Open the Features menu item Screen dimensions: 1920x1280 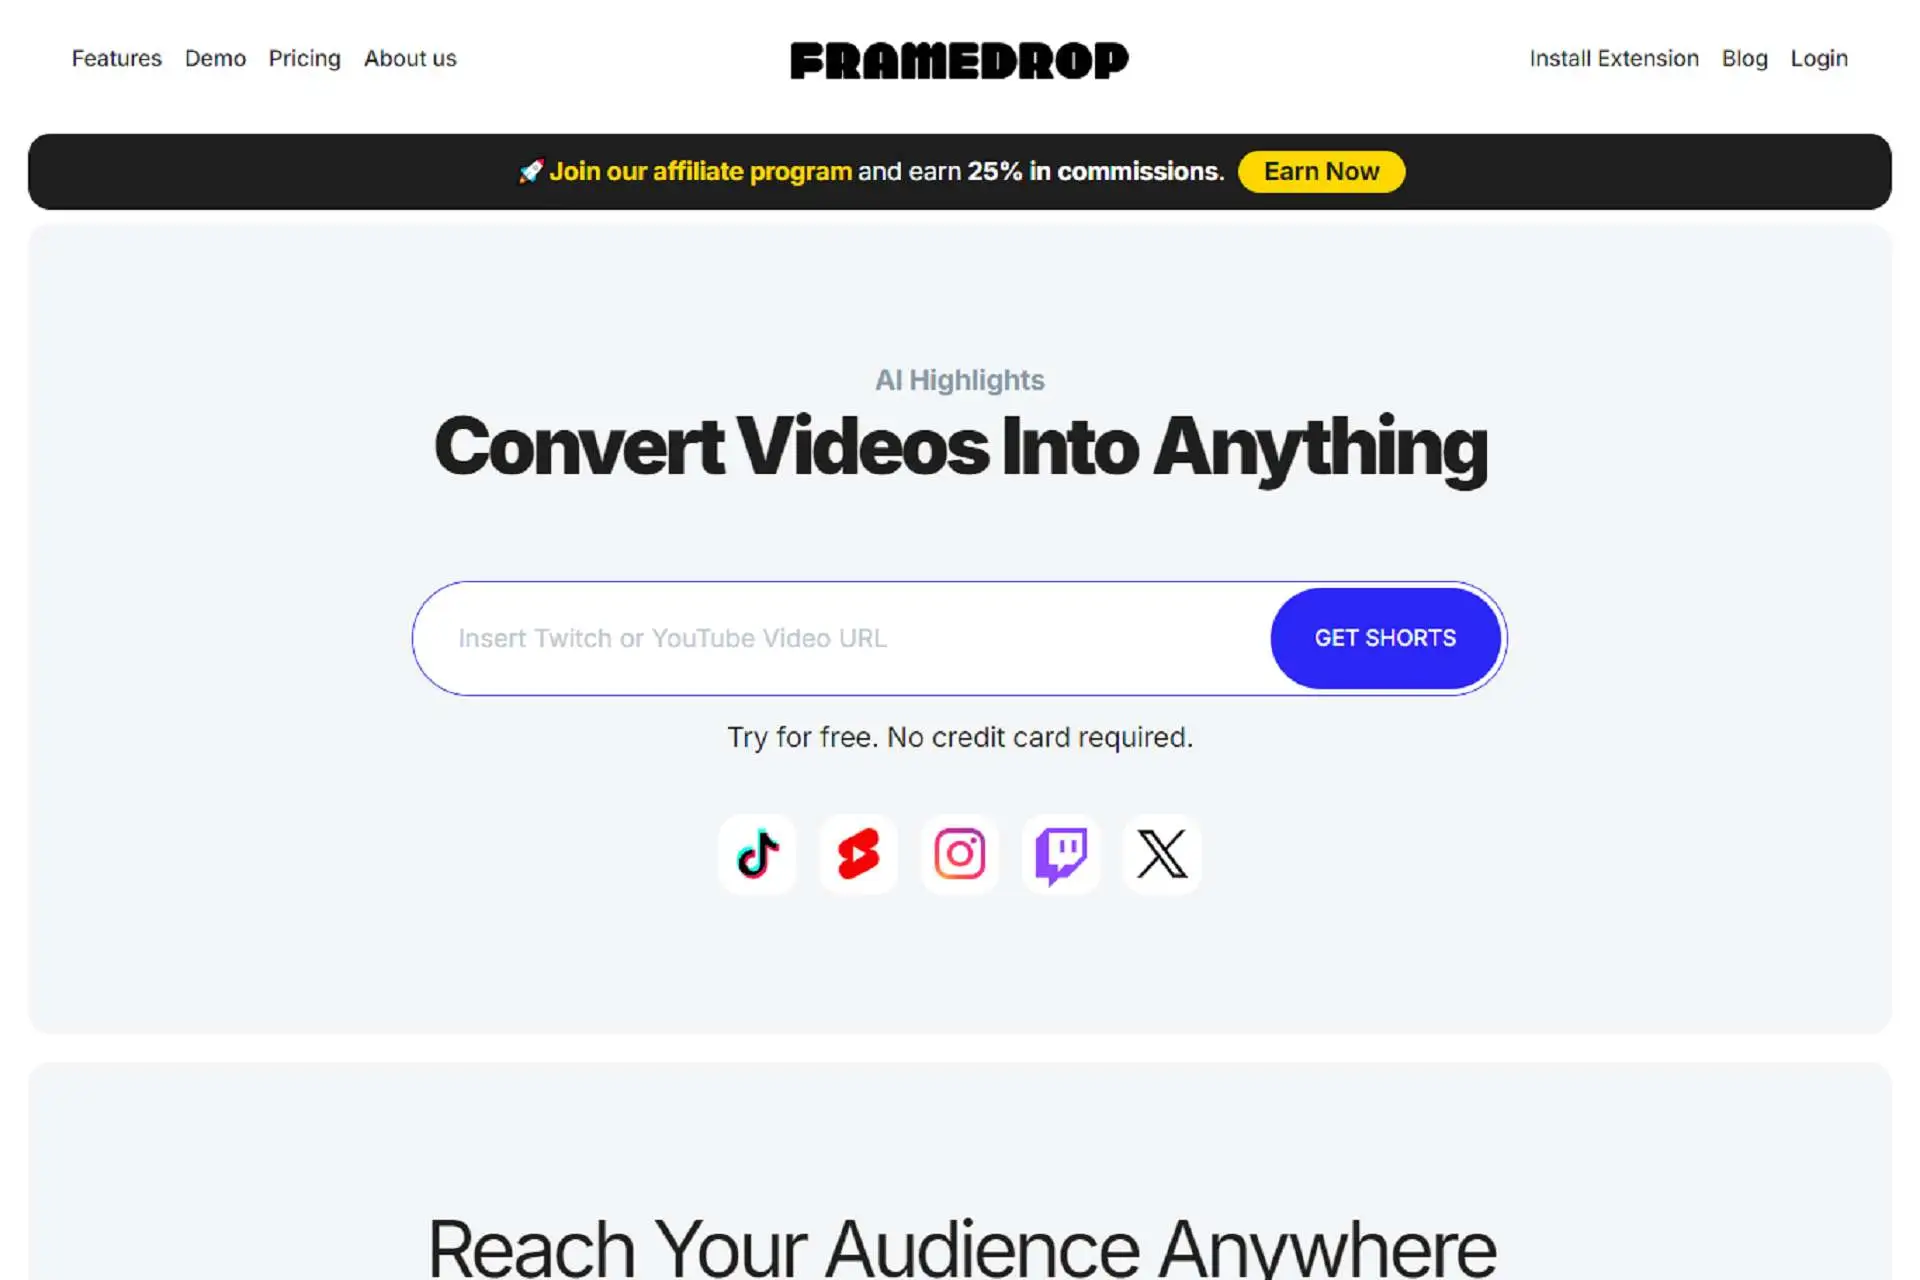pyautogui.click(x=116, y=57)
